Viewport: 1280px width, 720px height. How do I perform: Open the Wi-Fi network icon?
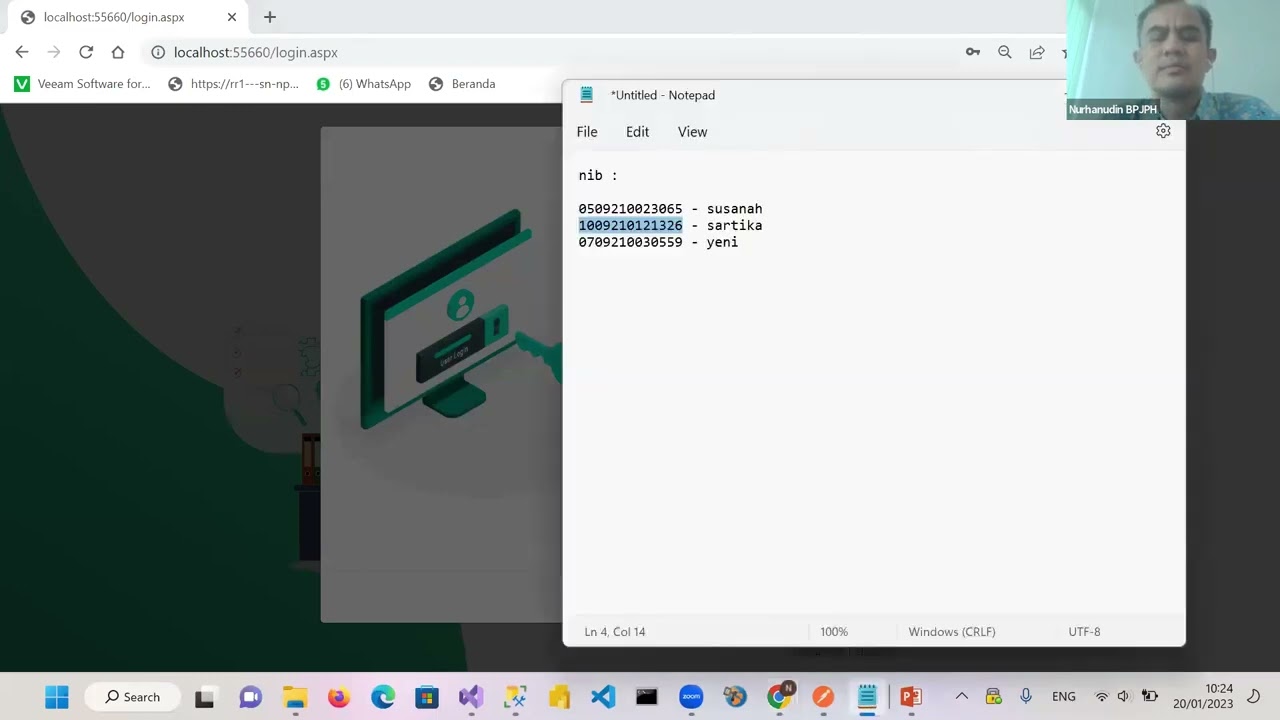click(x=1101, y=697)
